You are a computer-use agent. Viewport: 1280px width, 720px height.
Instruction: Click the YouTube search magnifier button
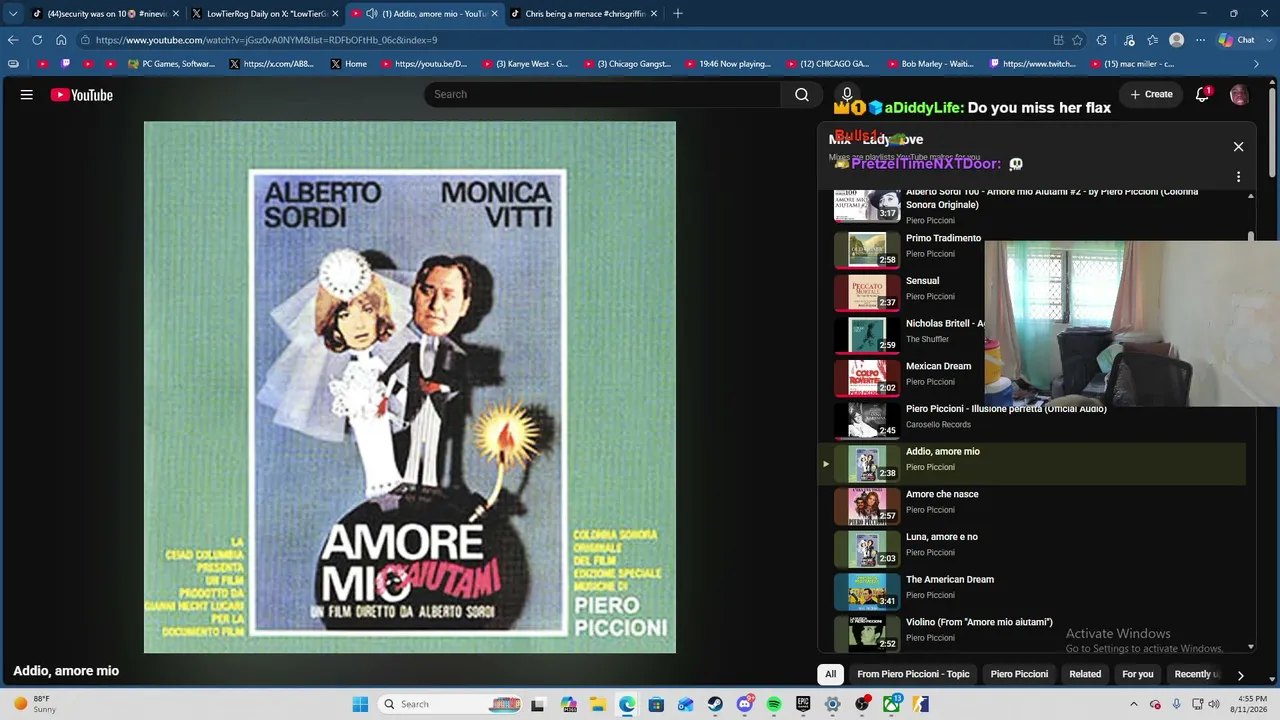[x=802, y=94]
